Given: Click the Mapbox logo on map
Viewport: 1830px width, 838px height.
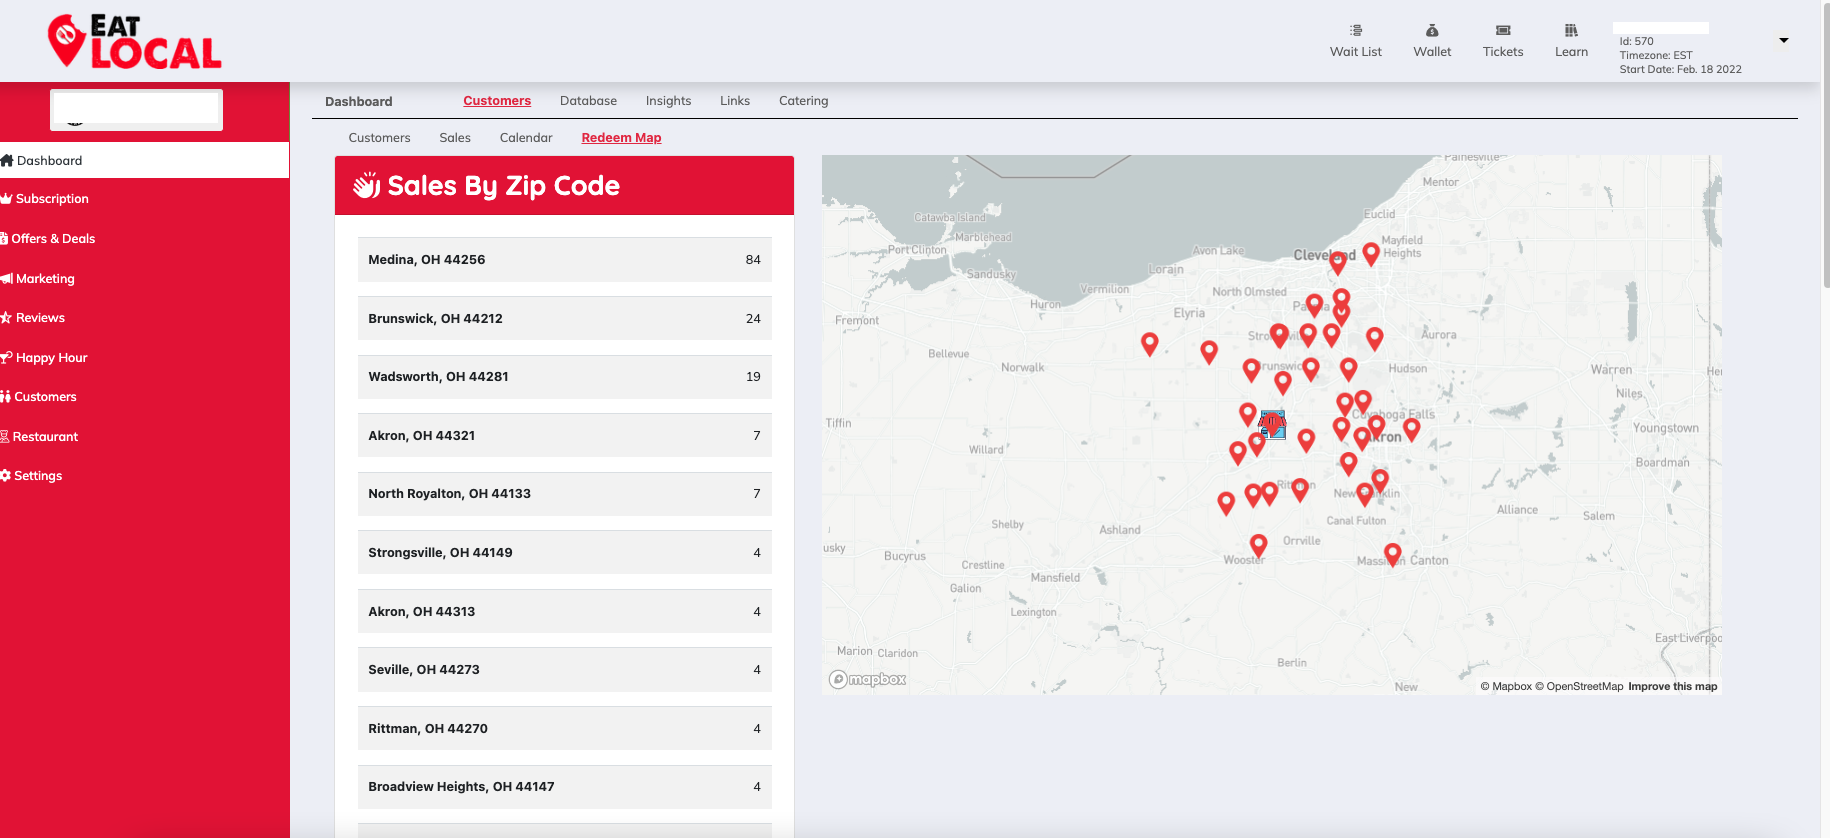Looking at the screenshot, I should (x=868, y=679).
